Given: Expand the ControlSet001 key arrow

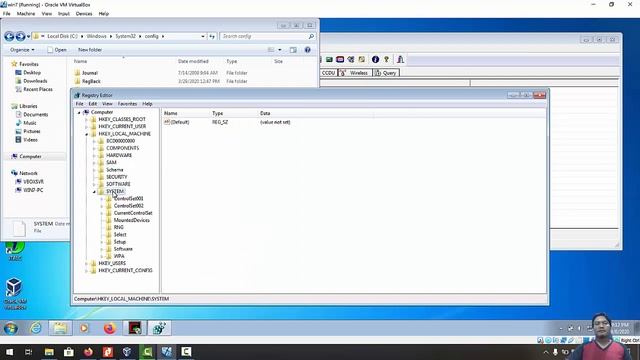Looking at the screenshot, I should pos(102,199).
